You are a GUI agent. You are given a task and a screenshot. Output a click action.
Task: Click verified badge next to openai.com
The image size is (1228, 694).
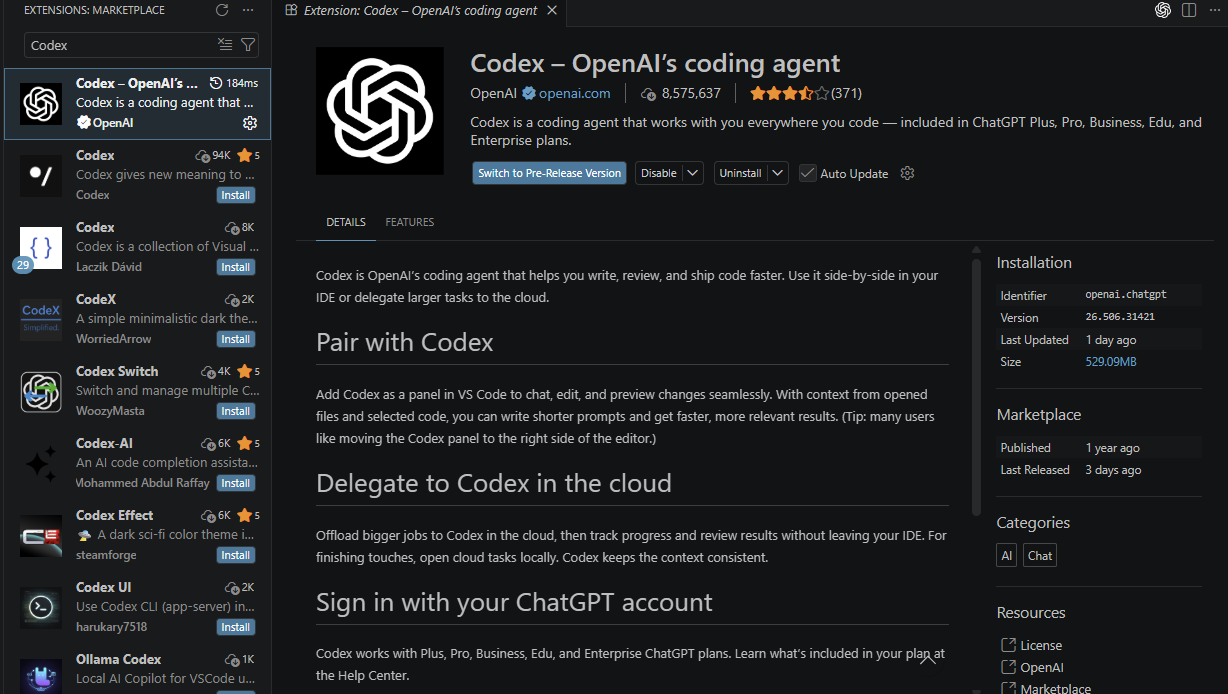click(x=529, y=93)
